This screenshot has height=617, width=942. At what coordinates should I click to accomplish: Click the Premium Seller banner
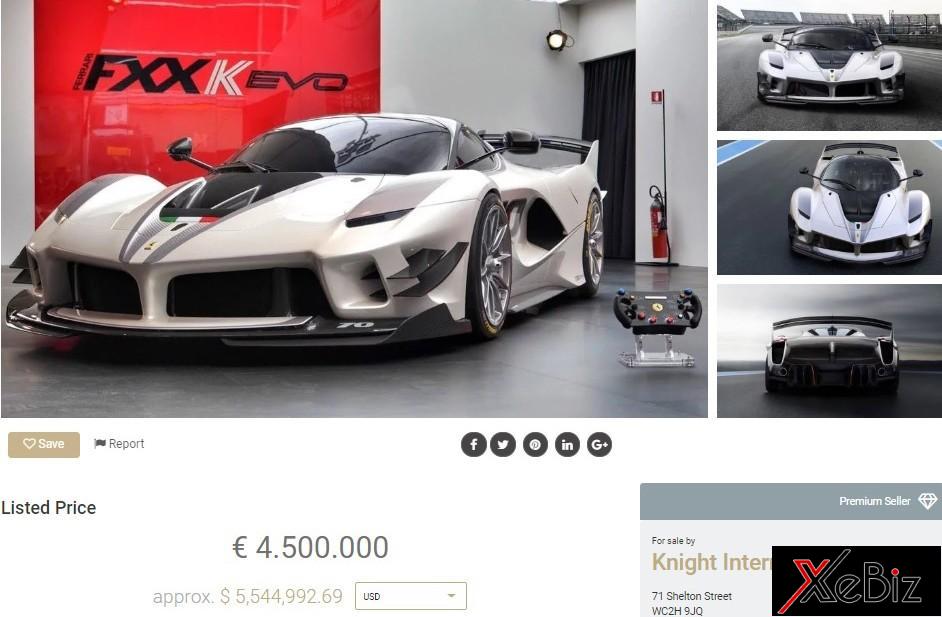[x=791, y=501]
